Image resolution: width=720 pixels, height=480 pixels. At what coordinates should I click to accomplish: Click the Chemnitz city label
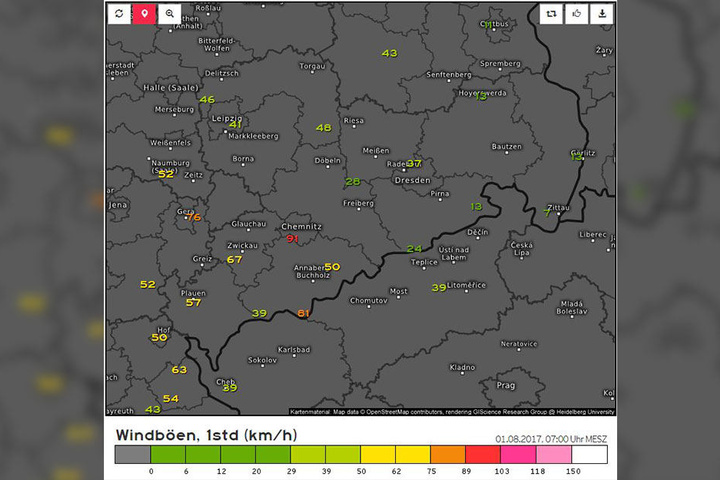[301, 226]
